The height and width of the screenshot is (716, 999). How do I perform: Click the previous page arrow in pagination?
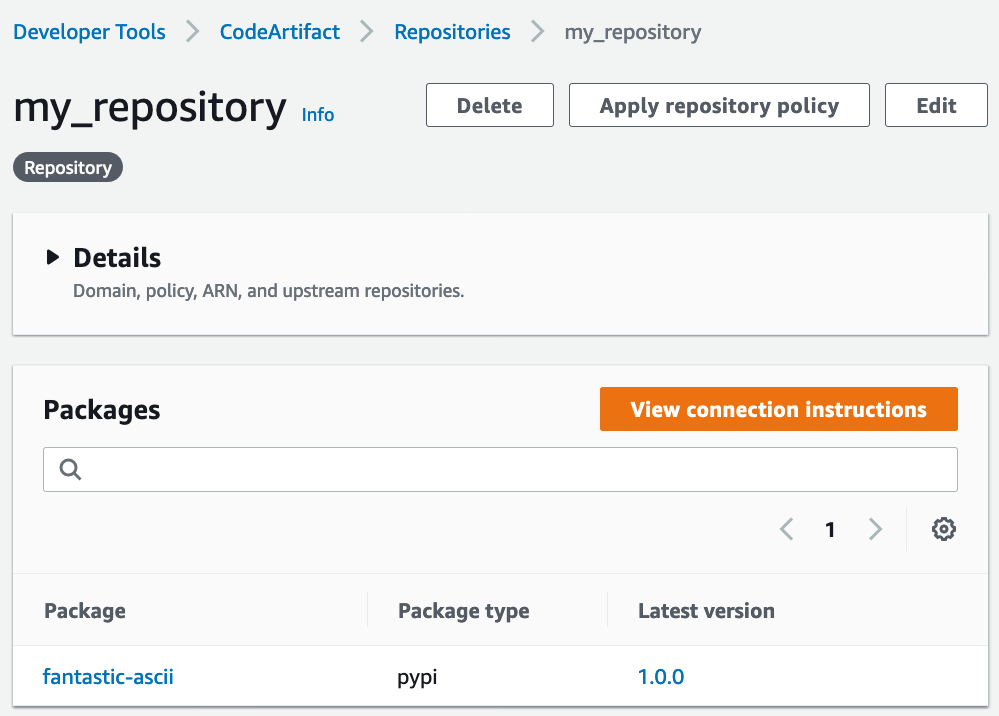(x=786, y=529)
